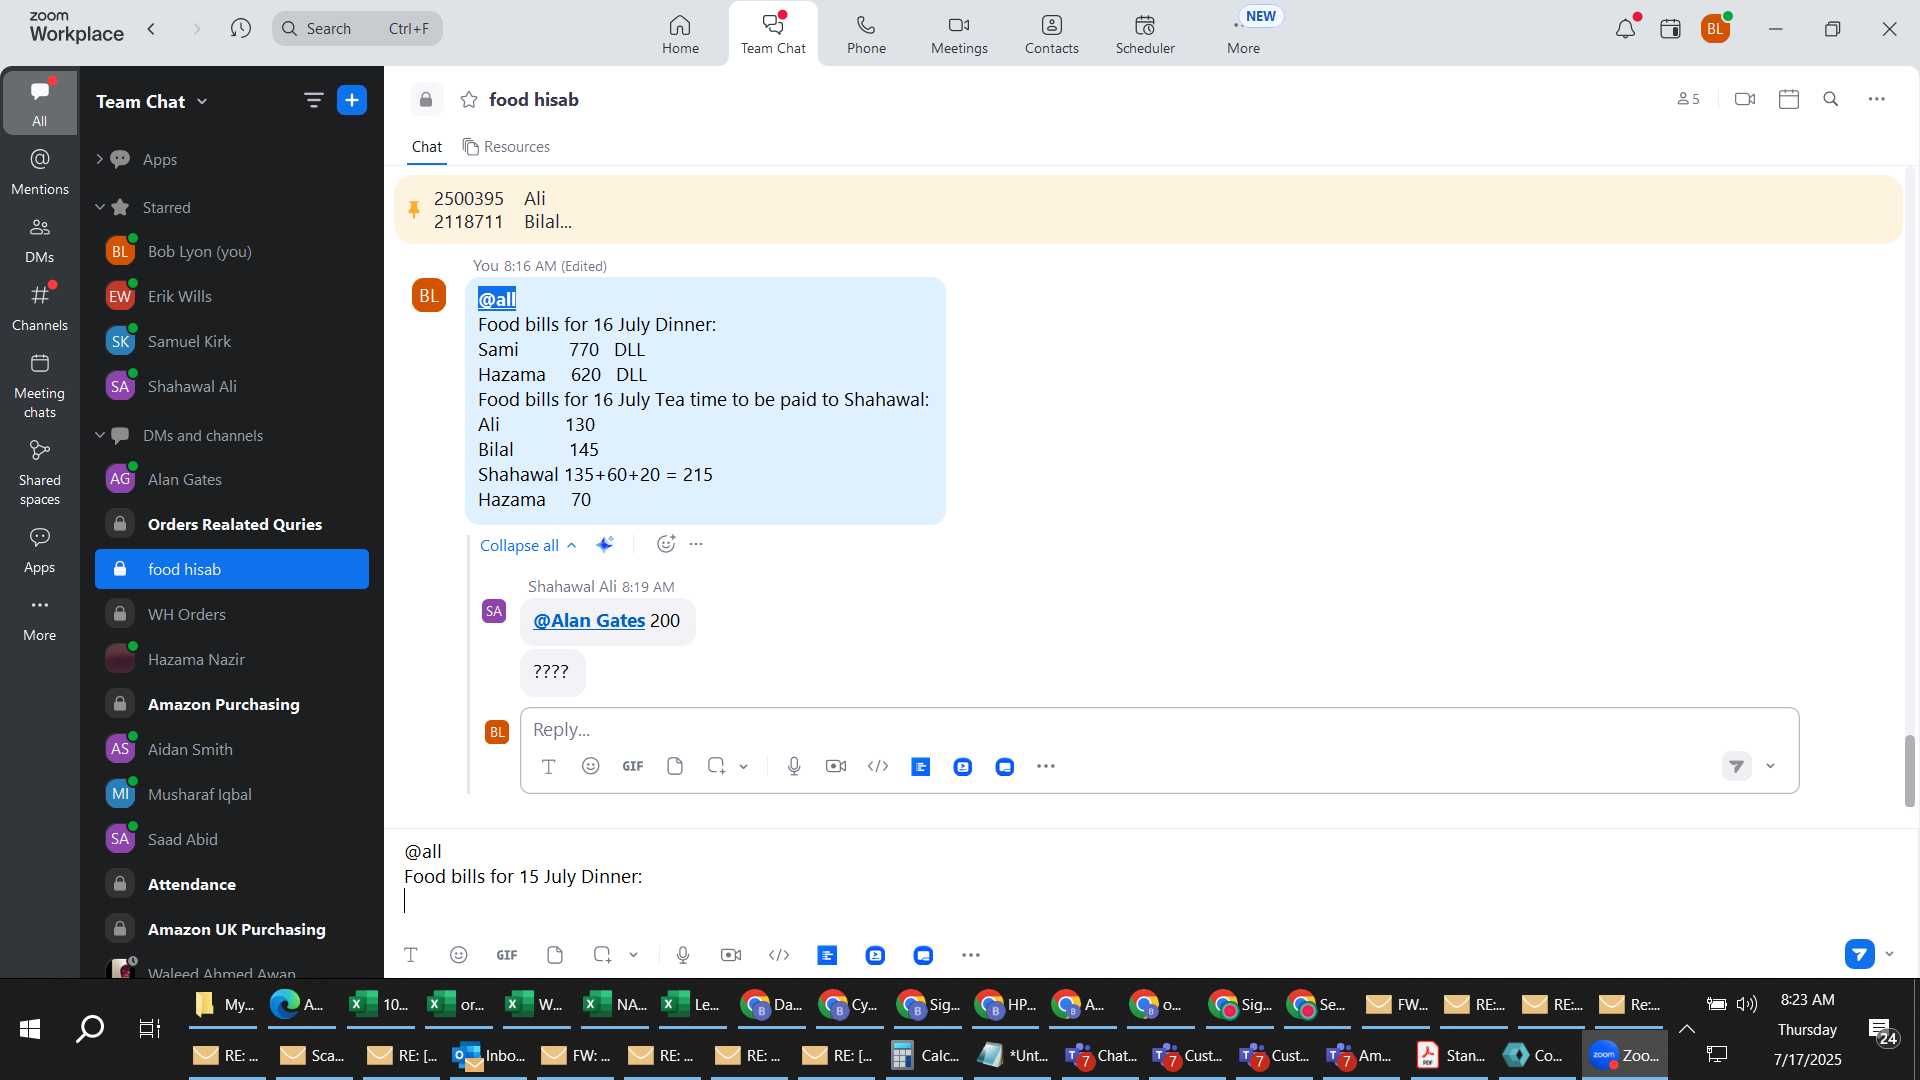Screen dimensions: 1920x1080
Task: Click the search box in top bar
Action: click(x=357, y=28)
